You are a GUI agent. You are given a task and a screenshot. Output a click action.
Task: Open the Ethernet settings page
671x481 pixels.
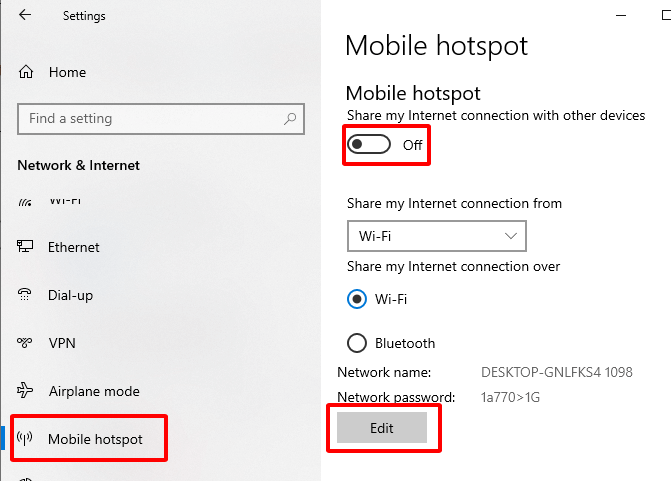(74, 247)
